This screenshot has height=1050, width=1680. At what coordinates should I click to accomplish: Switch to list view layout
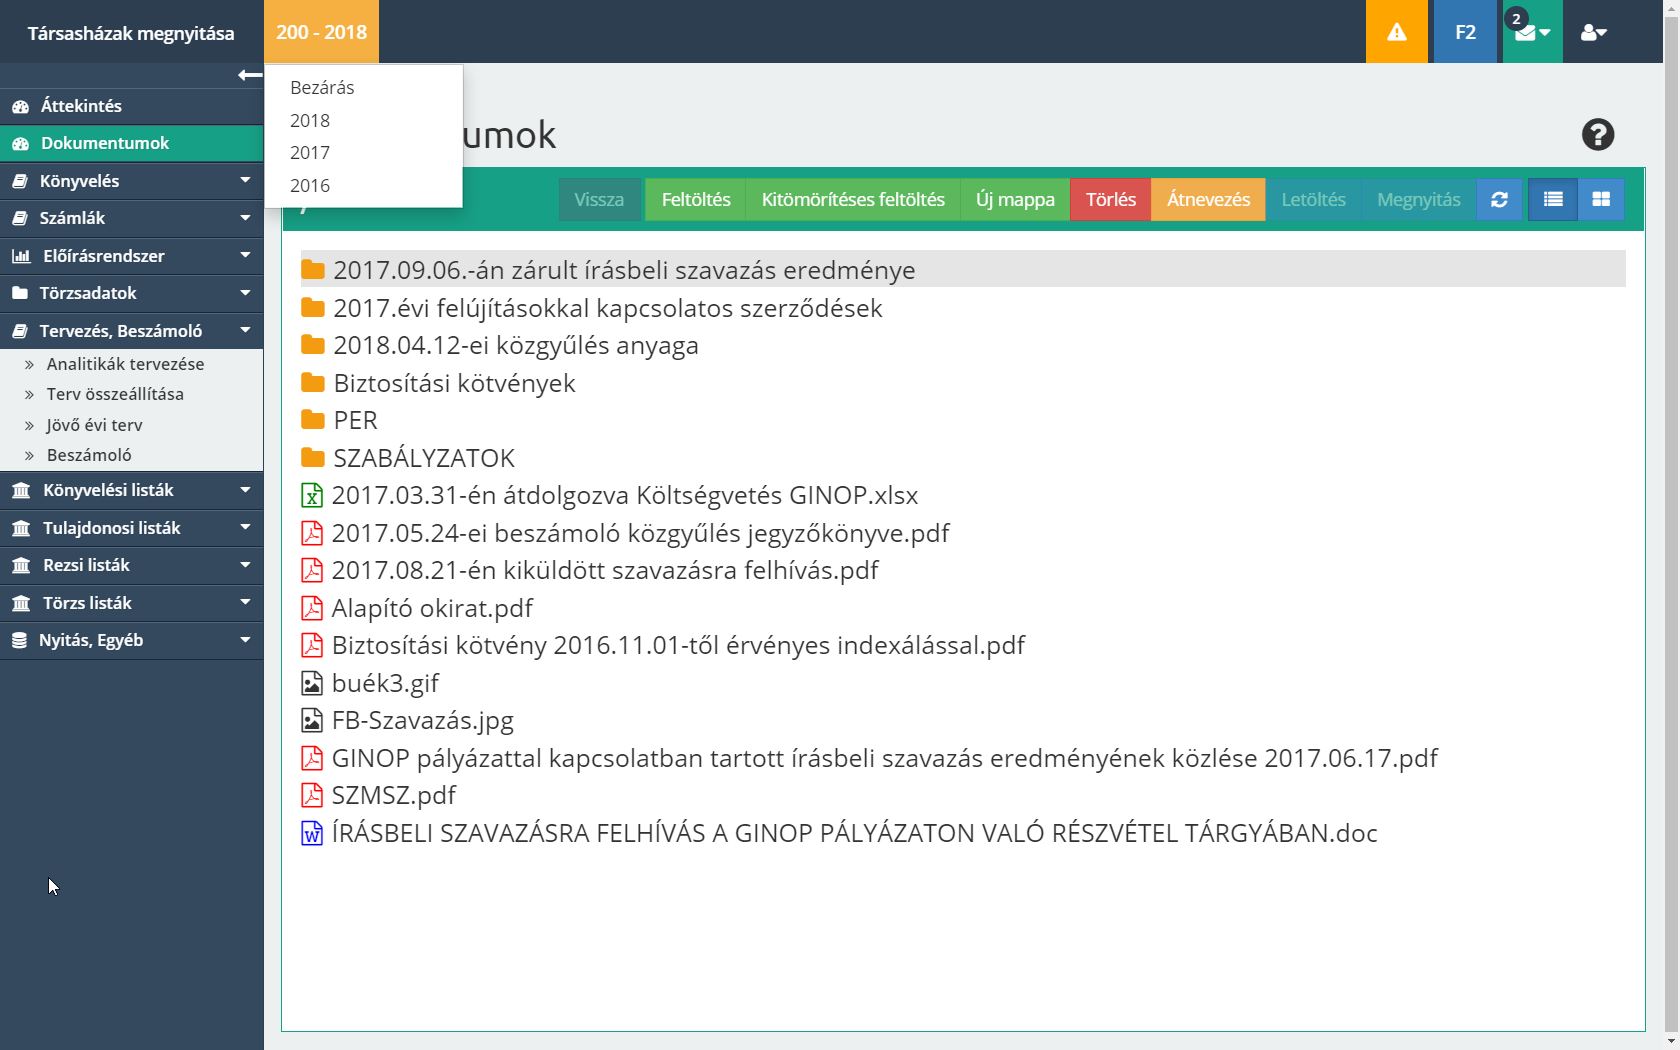pos(1552,199)
